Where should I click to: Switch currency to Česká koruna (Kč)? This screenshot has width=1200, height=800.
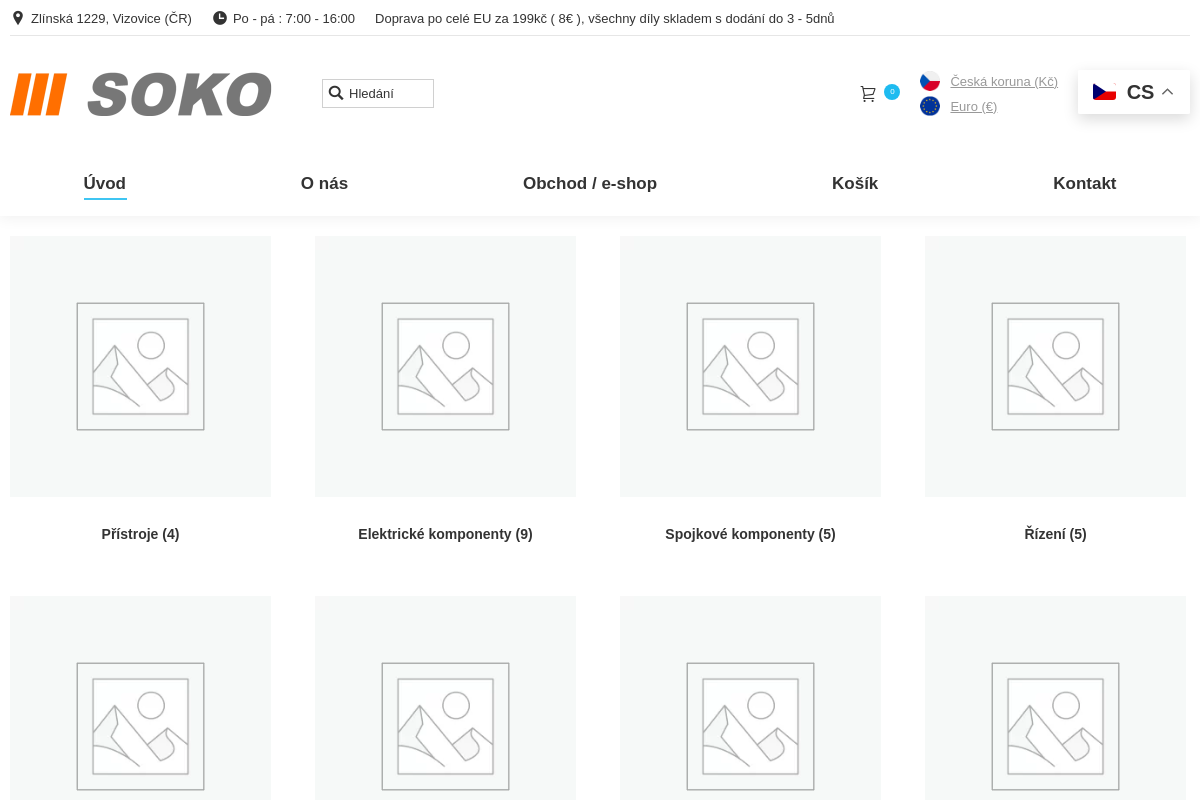pos(1003,81)
